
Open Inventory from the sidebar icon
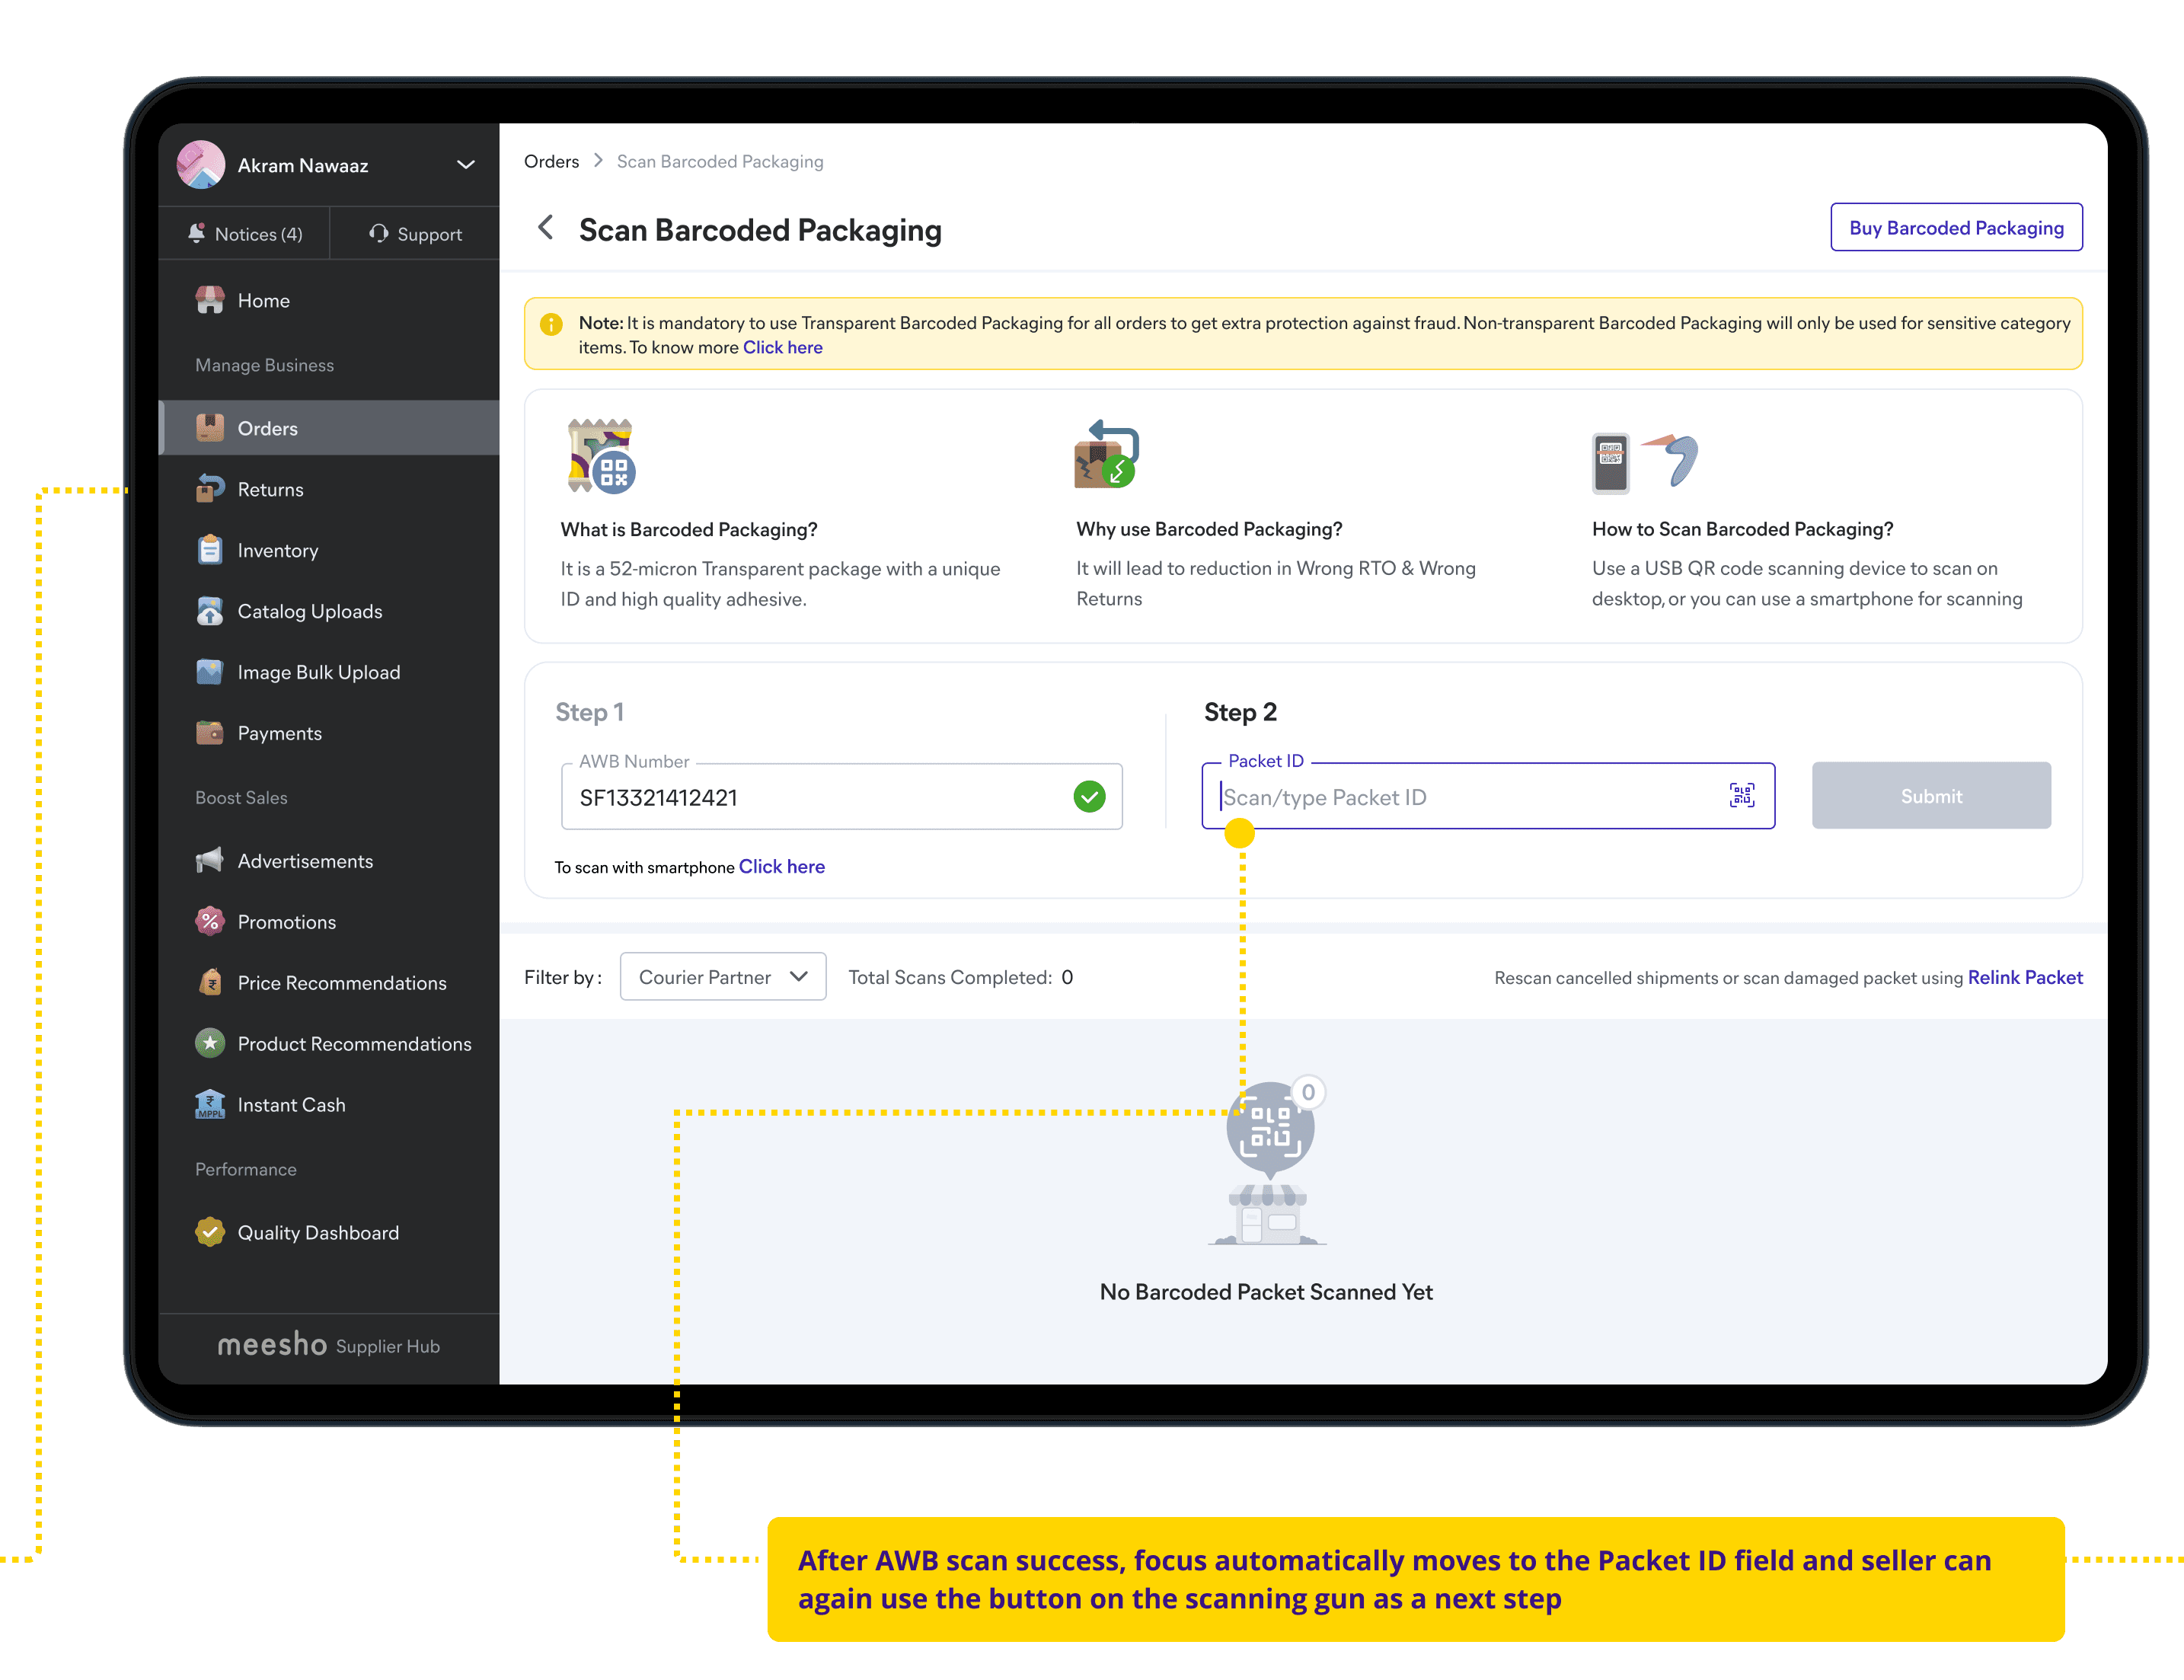point(210,550)
